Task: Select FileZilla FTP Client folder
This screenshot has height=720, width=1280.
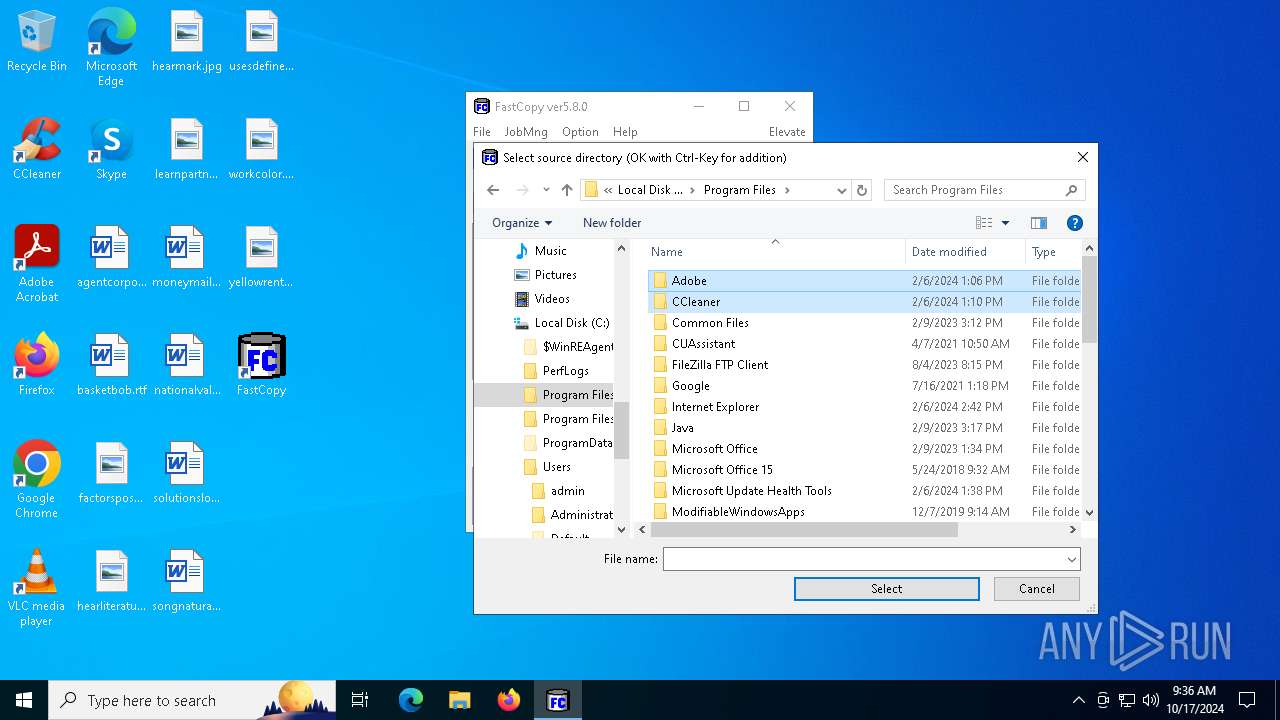Action: pos(865,365)
